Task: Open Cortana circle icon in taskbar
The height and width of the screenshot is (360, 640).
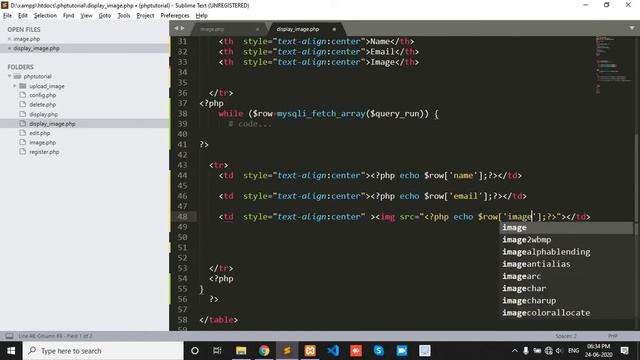Action: coord(195,351)
